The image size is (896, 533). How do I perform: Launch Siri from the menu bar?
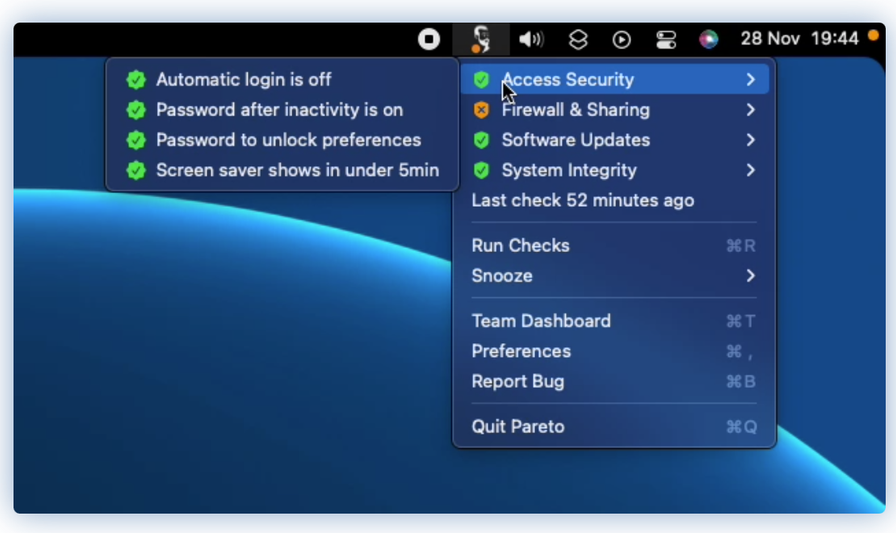click(x=709, y=39)
